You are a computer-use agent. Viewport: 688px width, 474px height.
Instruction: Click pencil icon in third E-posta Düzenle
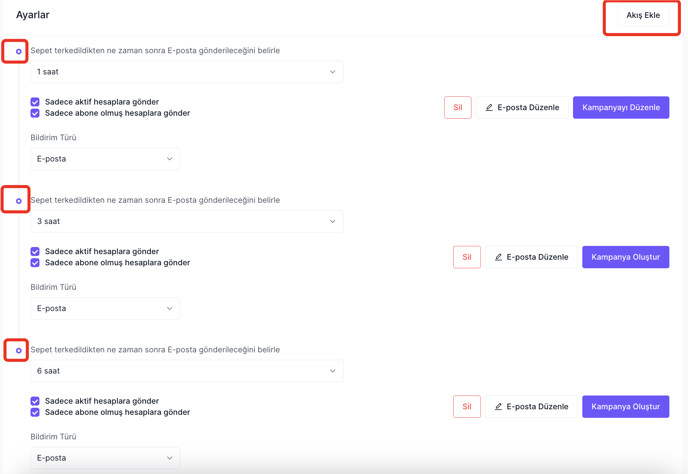[x=498, y=407]
